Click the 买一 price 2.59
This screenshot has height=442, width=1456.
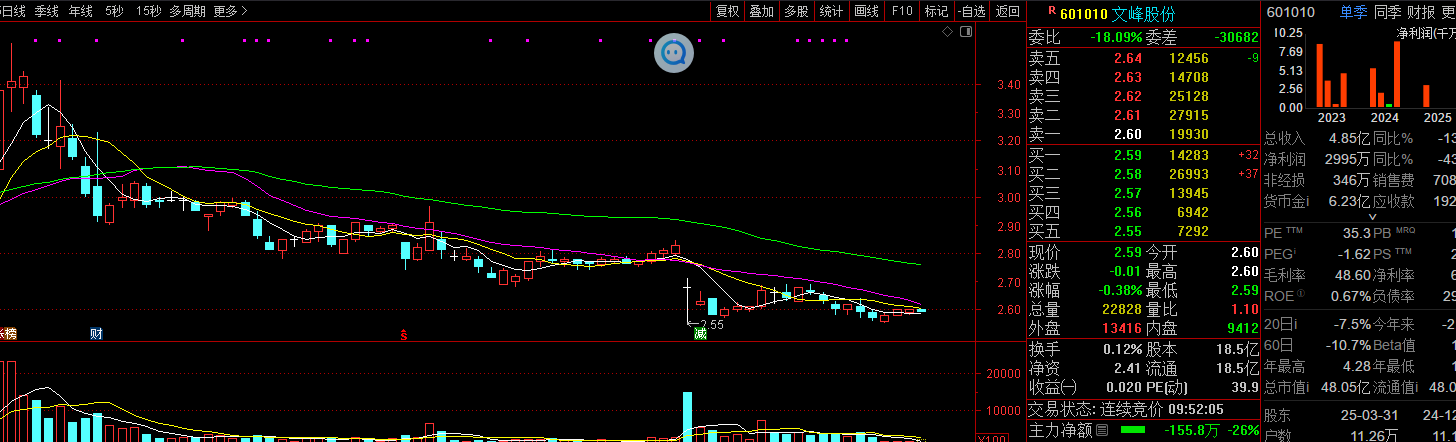(1128, 156)
